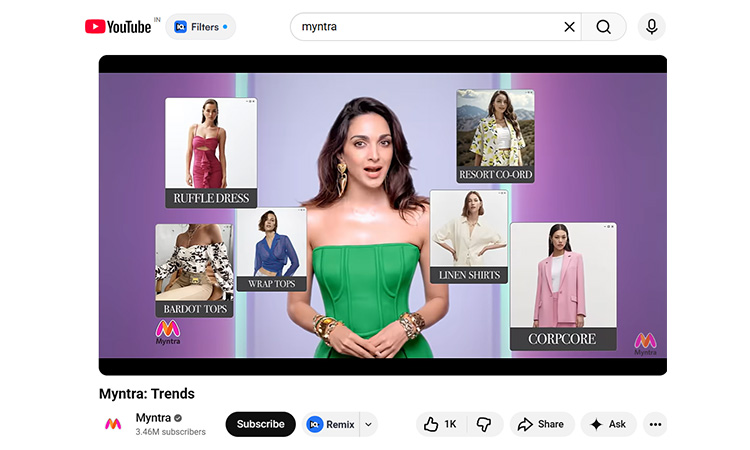The height and width of the screenshot is (450, 750).
Task: Click the Remix button
Action: 331,424
